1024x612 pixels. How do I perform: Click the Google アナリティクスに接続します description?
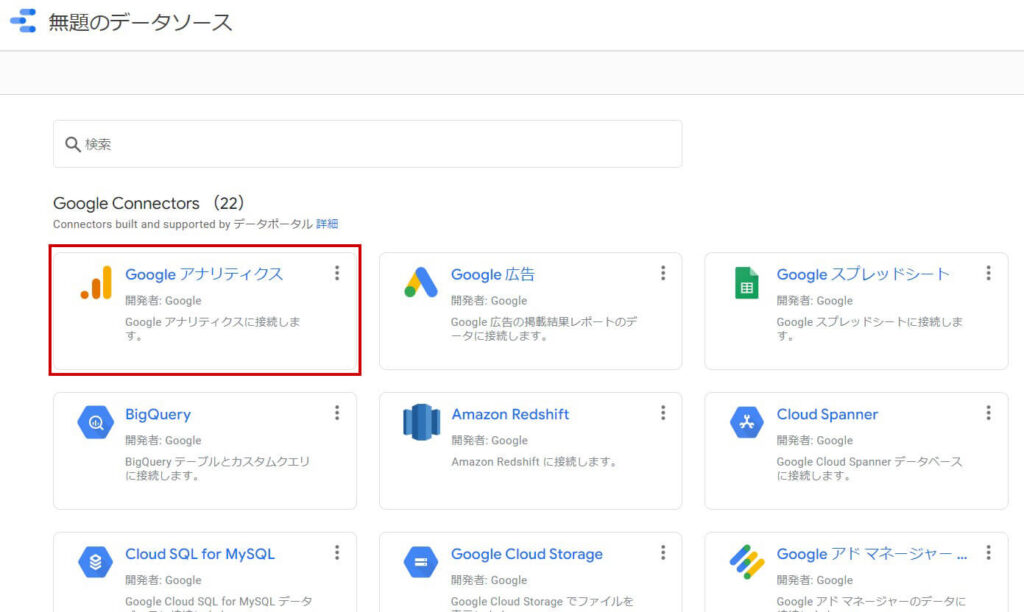click(x=213, y=329)
